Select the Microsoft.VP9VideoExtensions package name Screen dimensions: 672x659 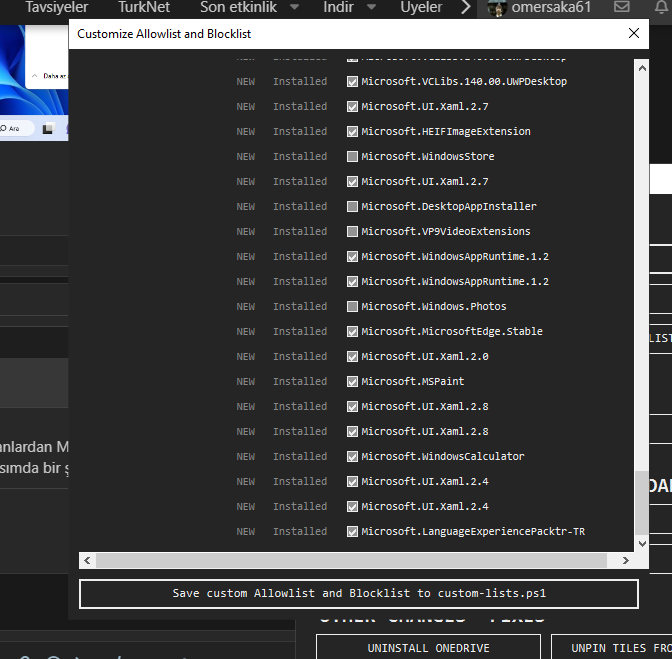[x=446, y=231]
